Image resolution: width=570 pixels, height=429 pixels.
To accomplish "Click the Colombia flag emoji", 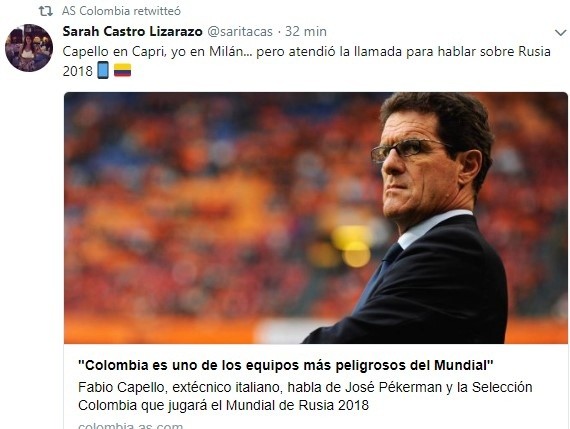I will click(123, 70).
